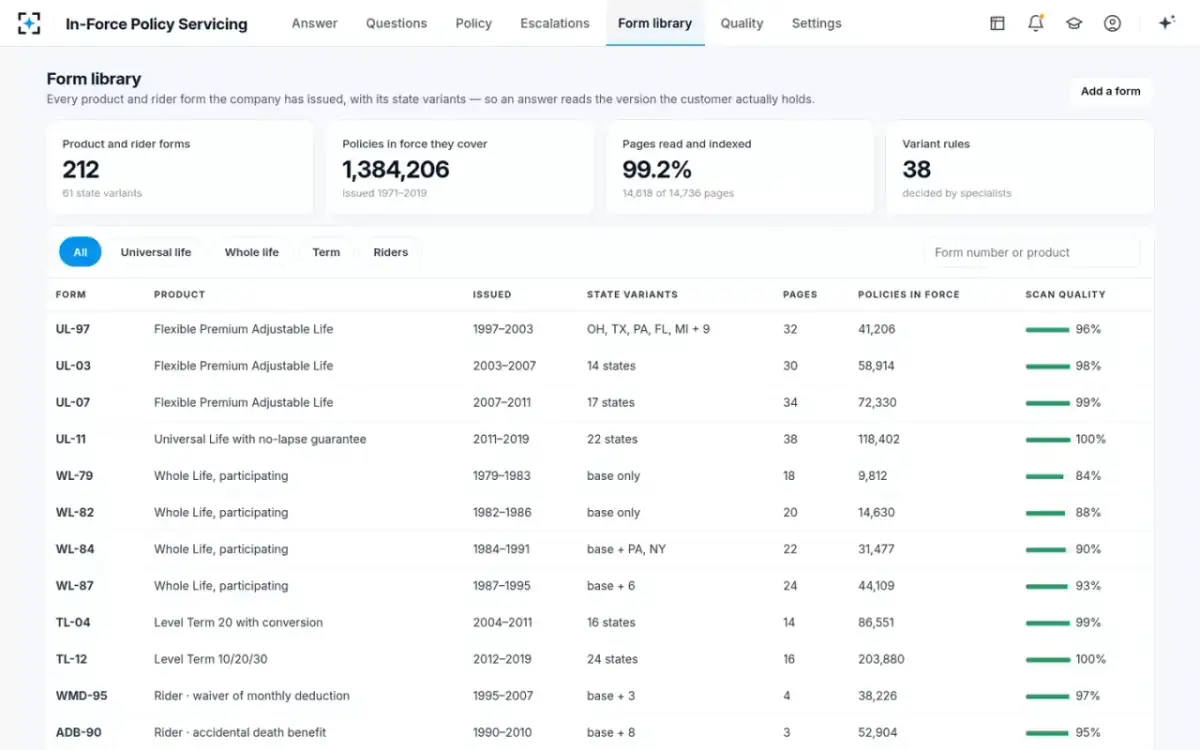
Task: Filter by Riders
Action: coord(390,252)
